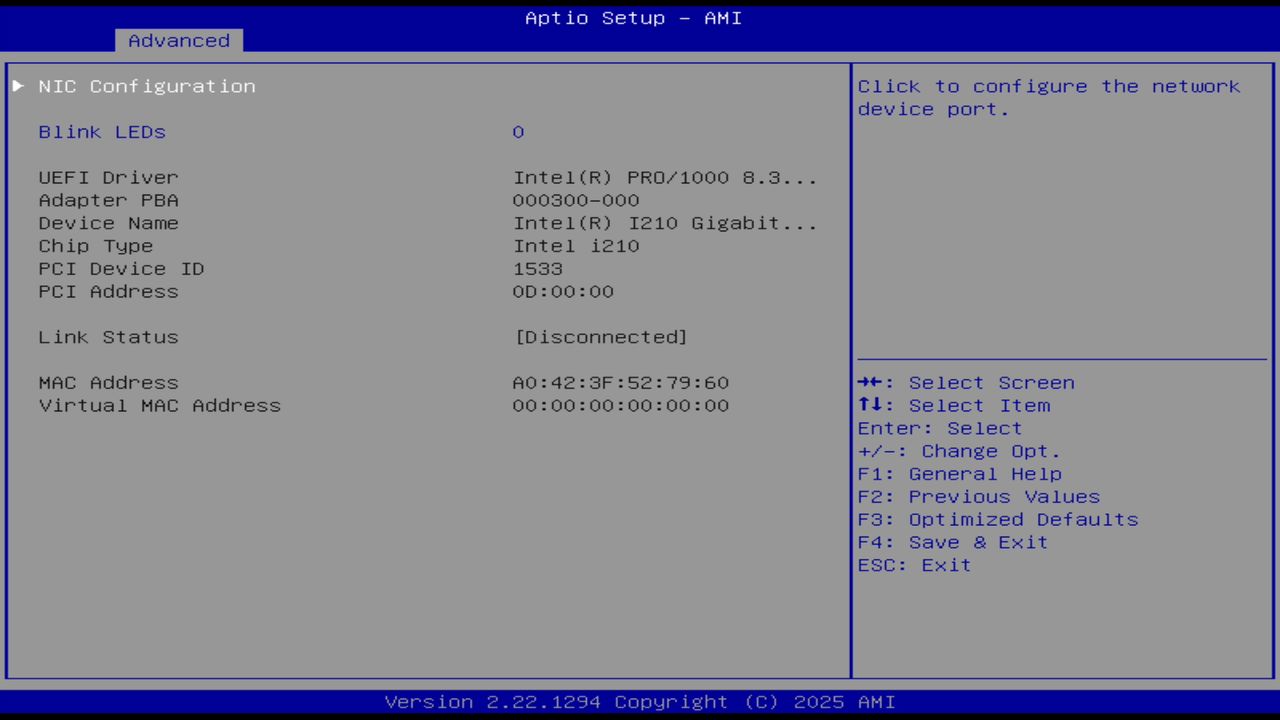Click the Link Status Disconnected value
Viewport: 1280px width, 720px height.
(600, 337)
